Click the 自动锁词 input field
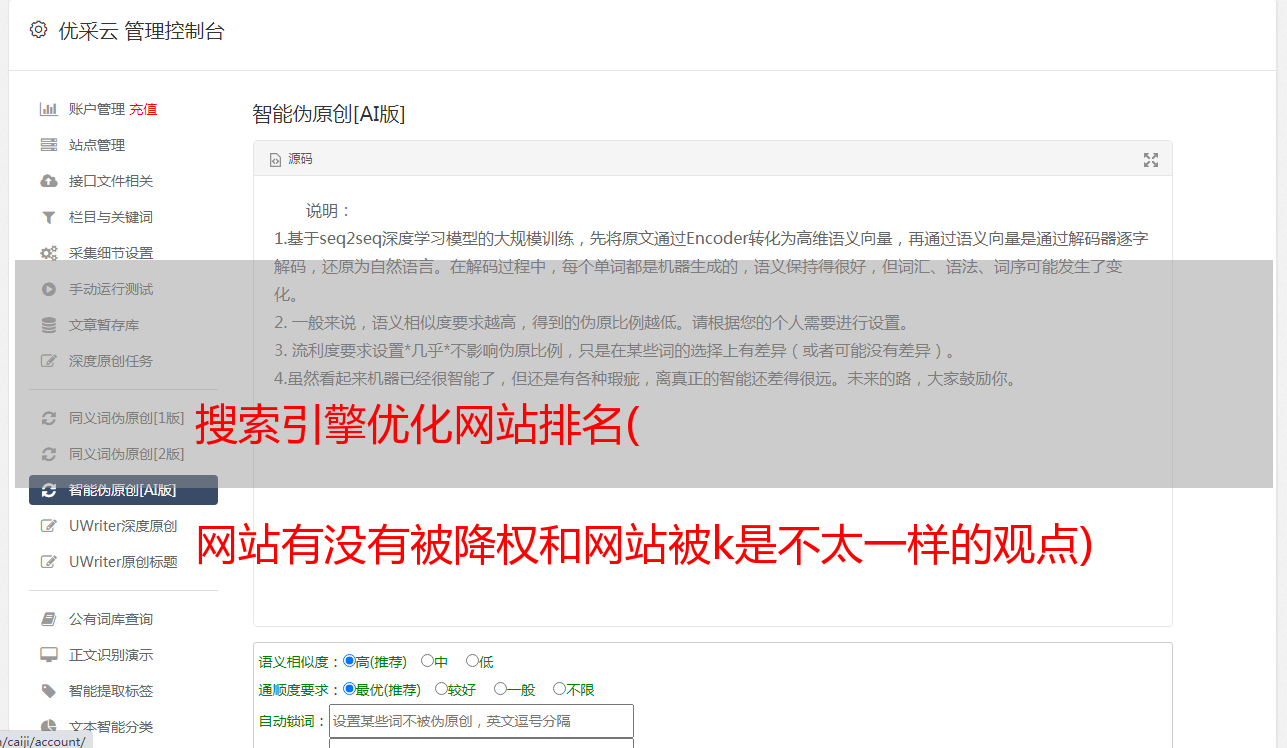Image resolution: width=1287 pixels, height=748 pixels. pos(481,721)
